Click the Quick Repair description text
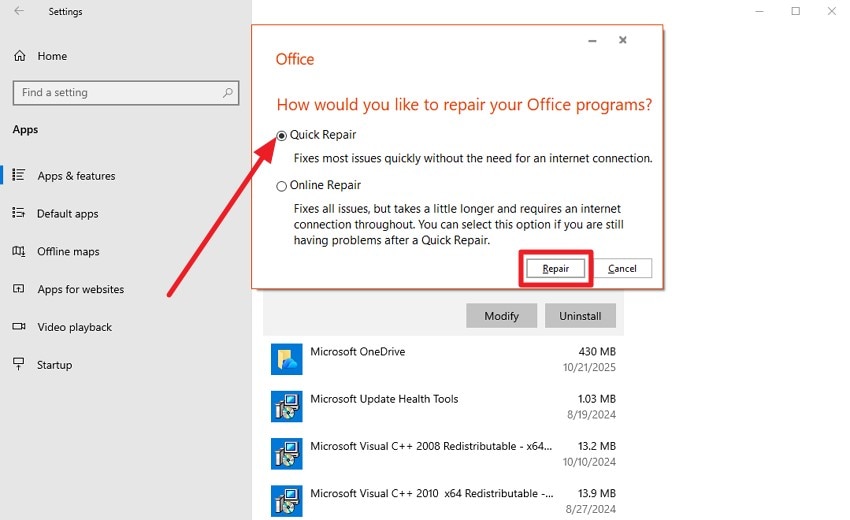Image resolution: width=850 pixels, height=520 pixels. [473, 158]
